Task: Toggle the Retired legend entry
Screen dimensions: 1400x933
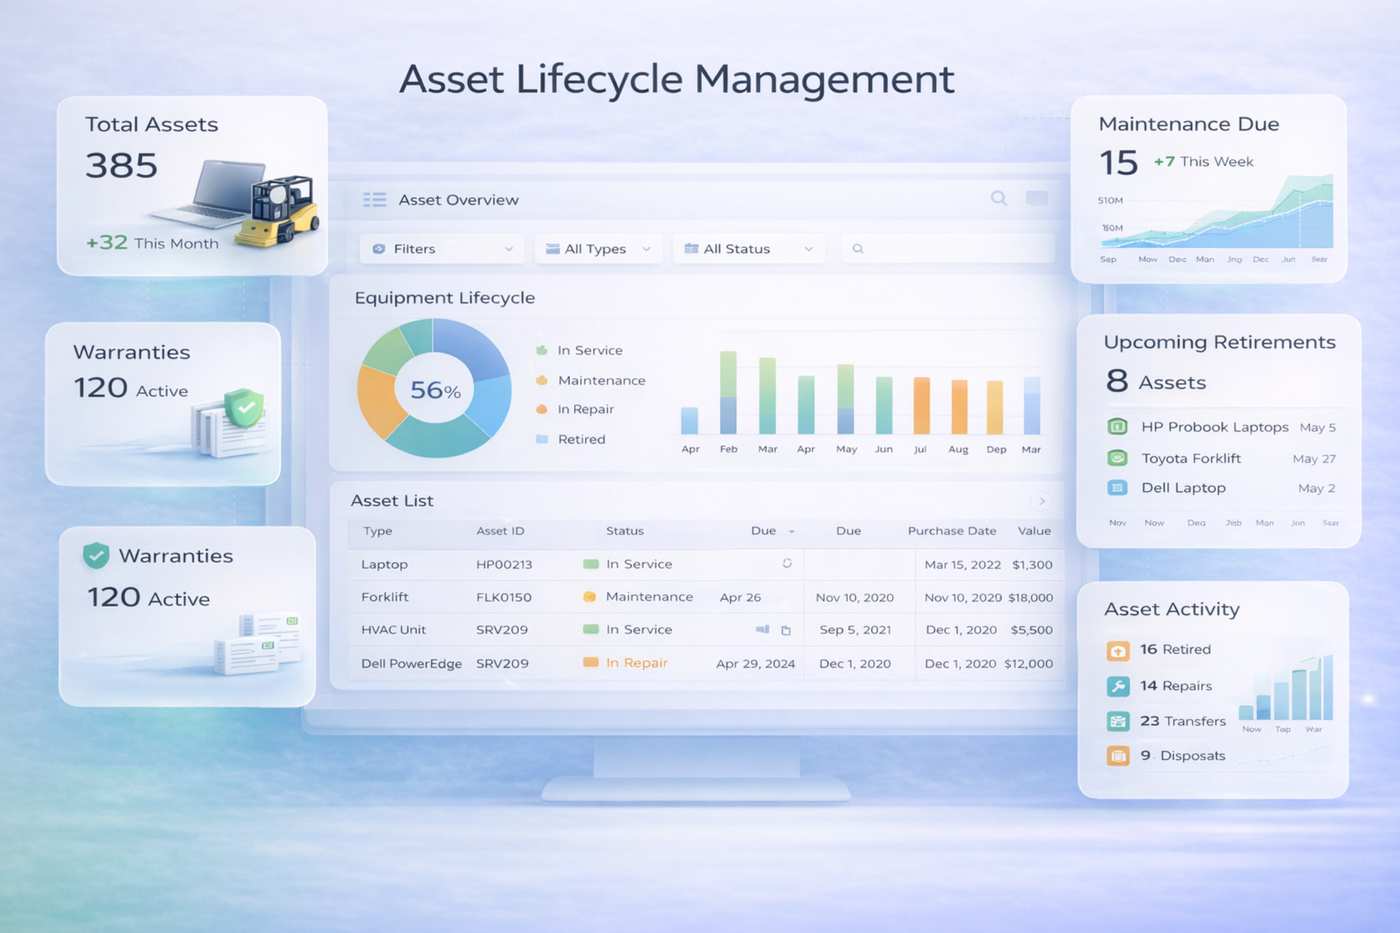Action: (x=579, y=439)
